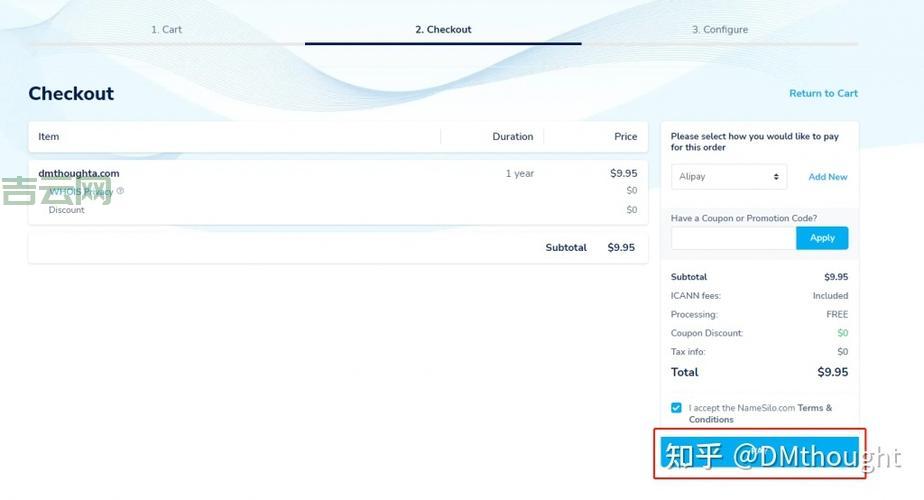Go to the 1. Cart step tab
924x500 pixels.
tap(166, 30)
